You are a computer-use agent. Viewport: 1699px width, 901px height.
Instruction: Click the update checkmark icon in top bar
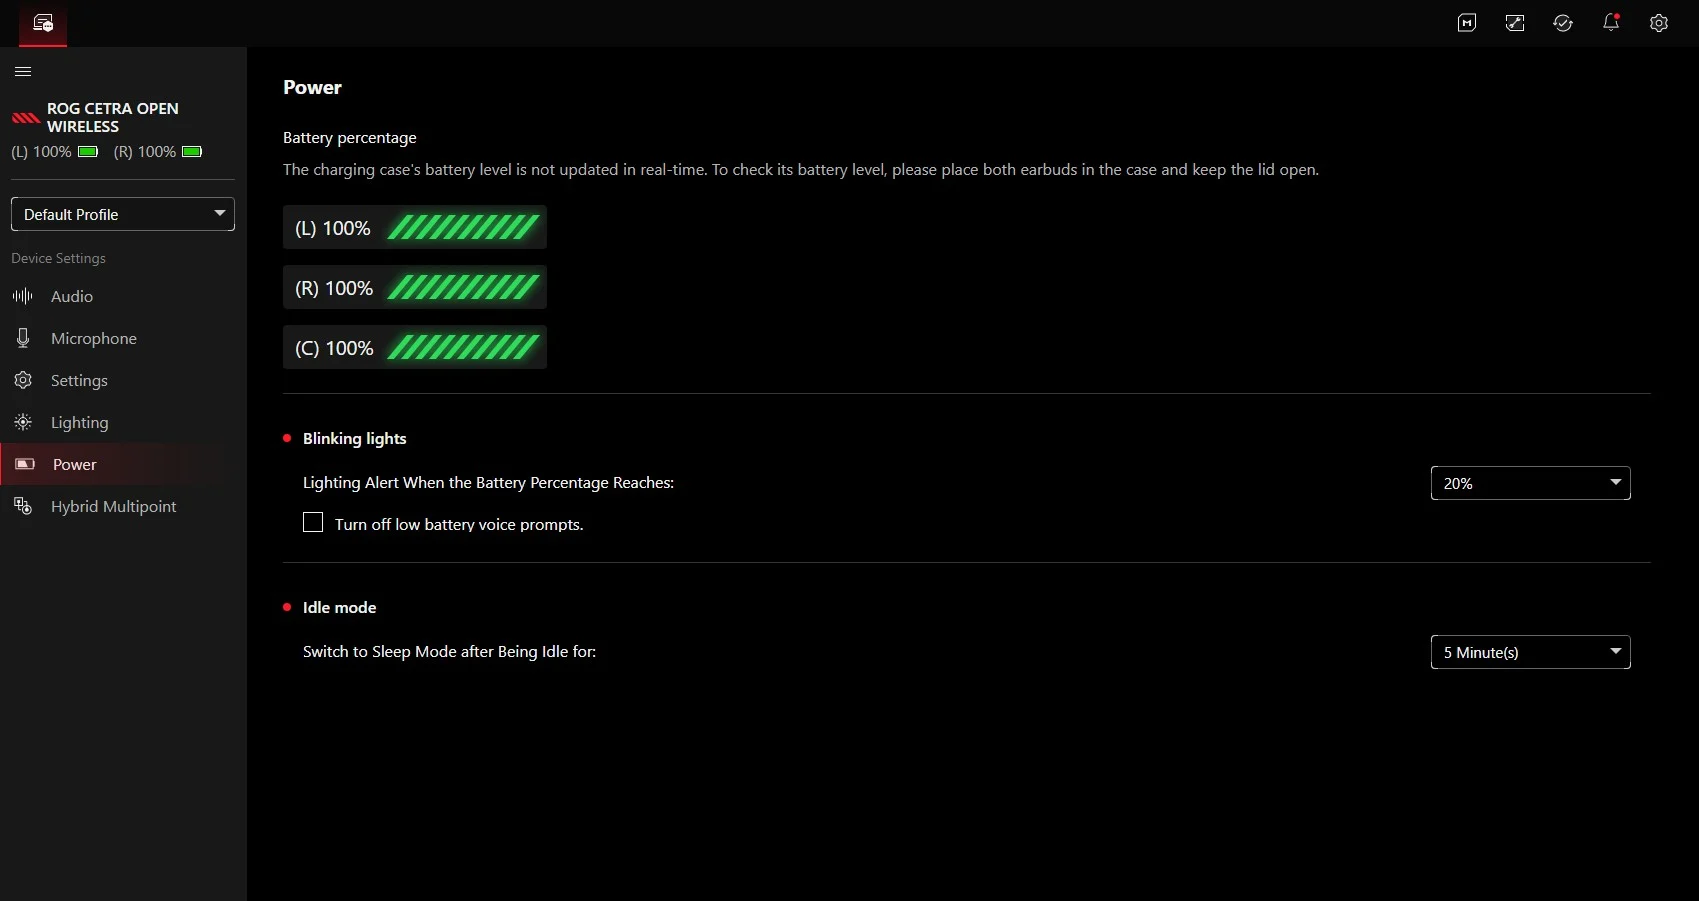click(1563, 23)
